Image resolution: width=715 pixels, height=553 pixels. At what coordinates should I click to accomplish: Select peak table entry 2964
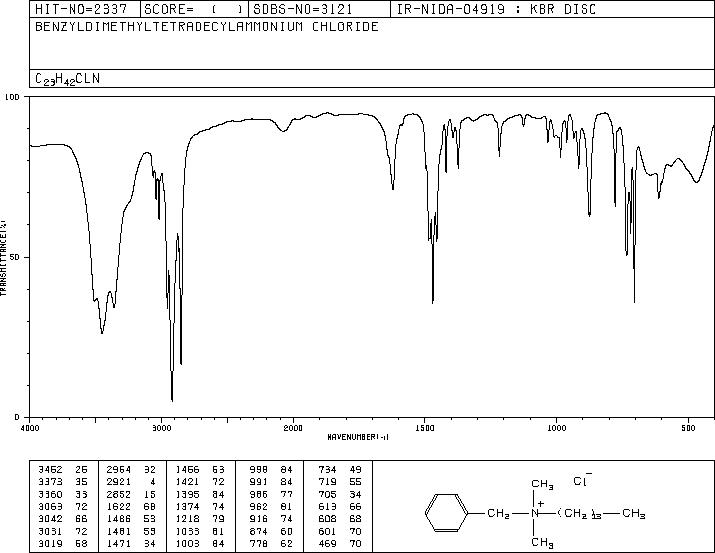point(119,470)
